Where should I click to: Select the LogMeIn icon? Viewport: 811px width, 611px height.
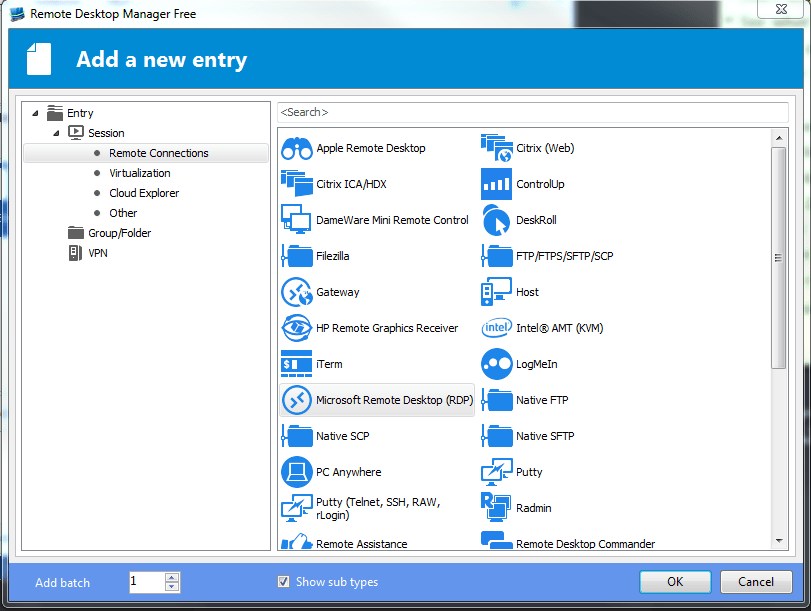pos(497,364)
